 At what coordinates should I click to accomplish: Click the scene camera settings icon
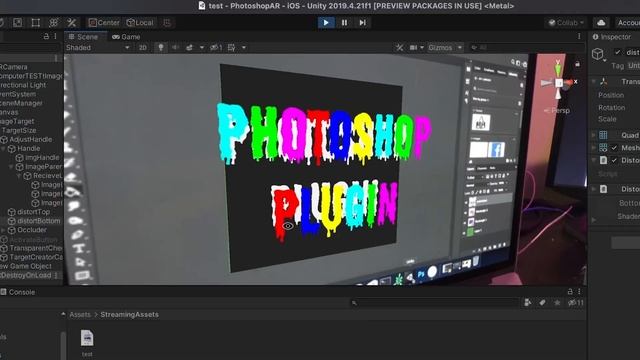pyautogui.click(x=413, y=48)
